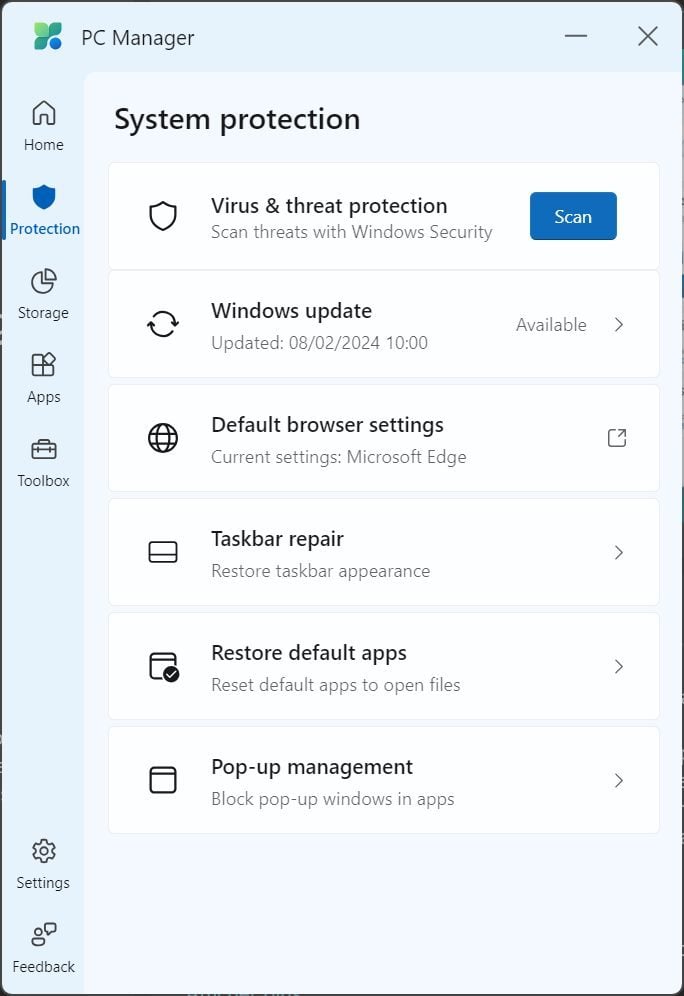Minimize the PC Manager window
This screenshot has width=684, height=996.
pyautogui.click(x=575, y=36)
